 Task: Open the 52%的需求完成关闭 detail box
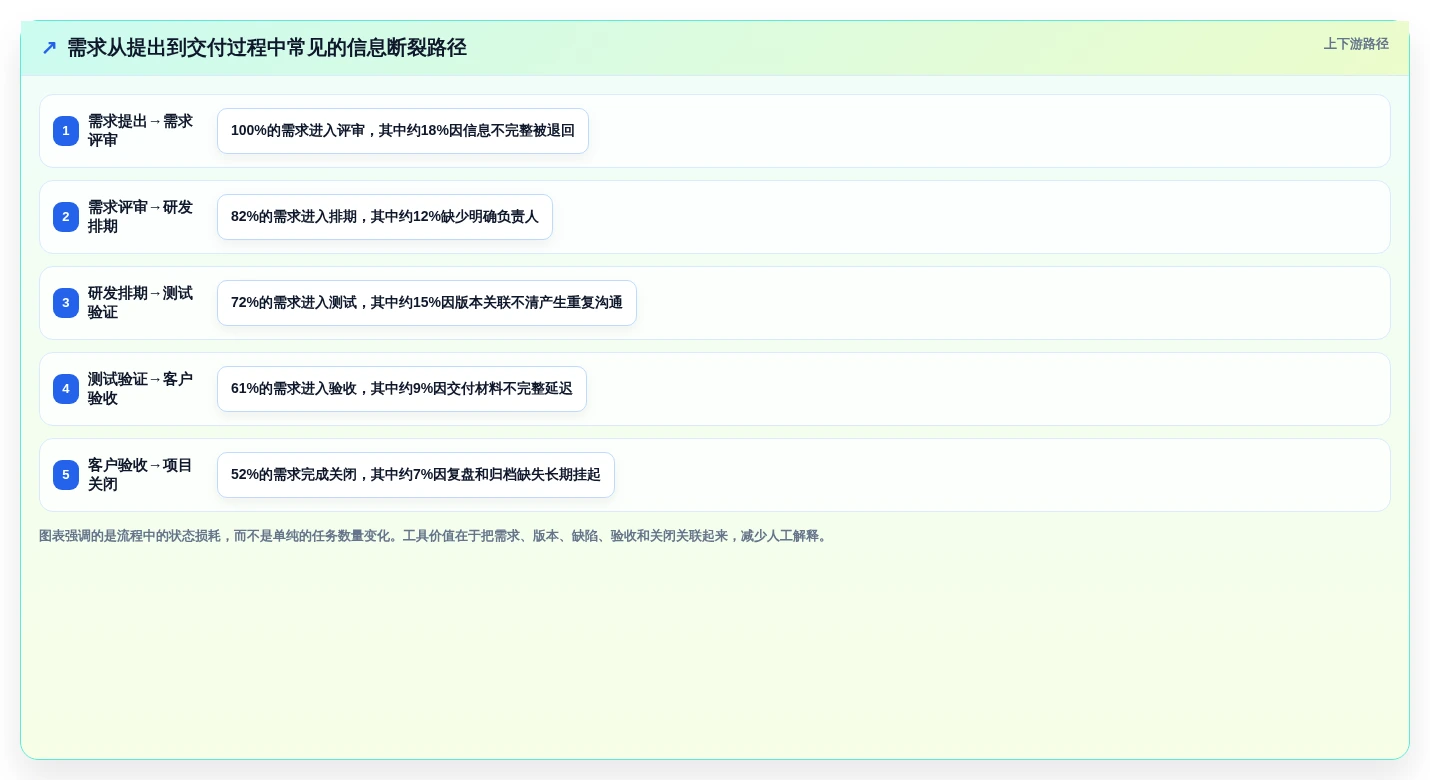[416, 475]
